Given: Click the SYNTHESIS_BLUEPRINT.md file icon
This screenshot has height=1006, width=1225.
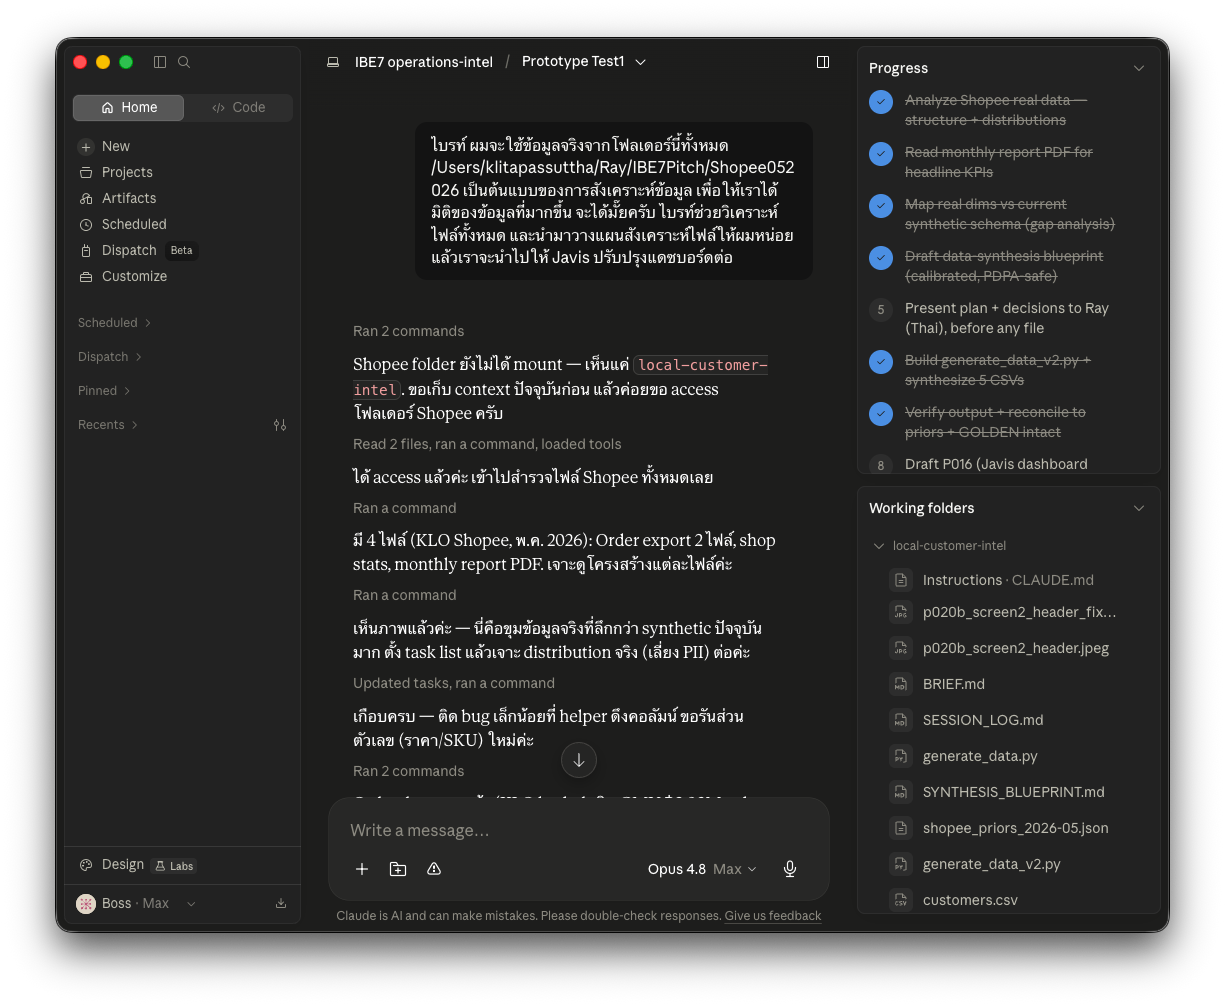Looking at the screenshot, I should [x=901, y=792].
